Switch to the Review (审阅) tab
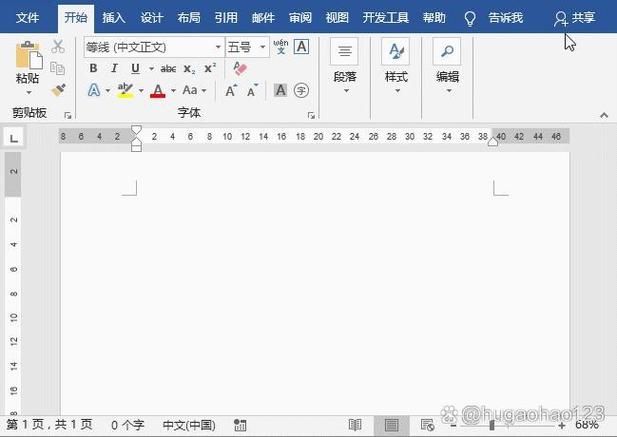 (300, 18)
